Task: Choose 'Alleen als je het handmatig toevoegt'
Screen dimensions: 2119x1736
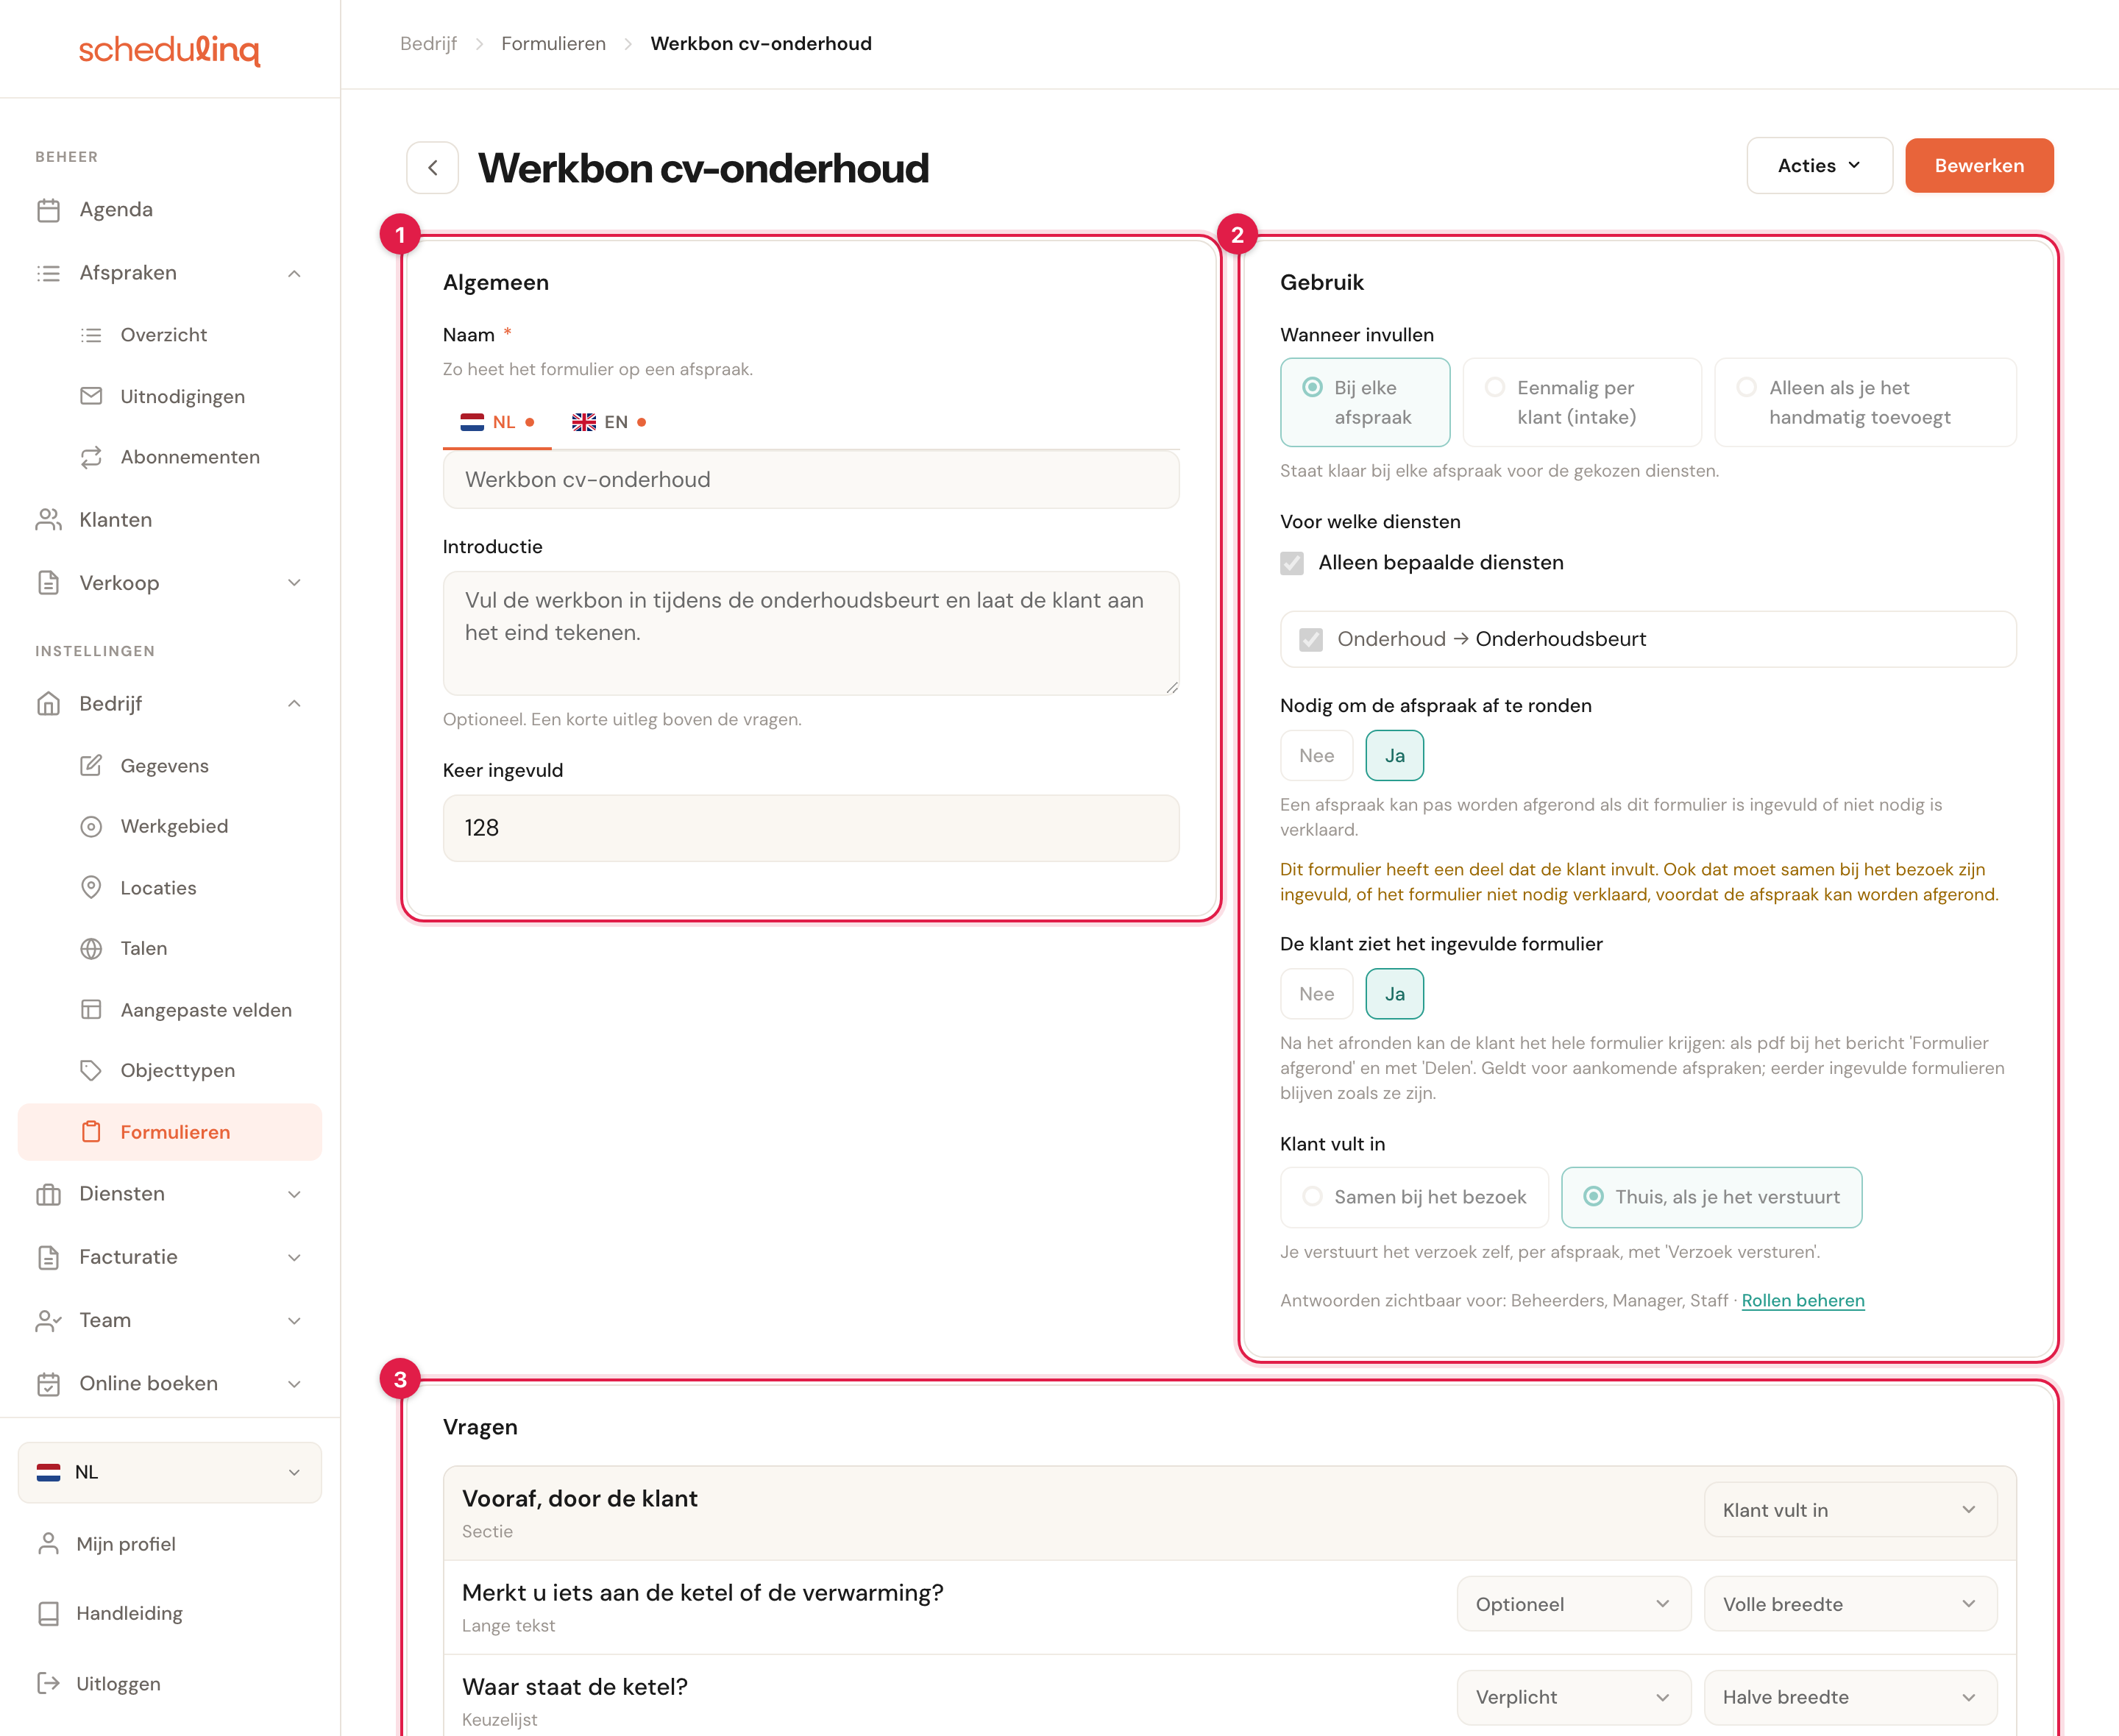Action: point(1865,402)
